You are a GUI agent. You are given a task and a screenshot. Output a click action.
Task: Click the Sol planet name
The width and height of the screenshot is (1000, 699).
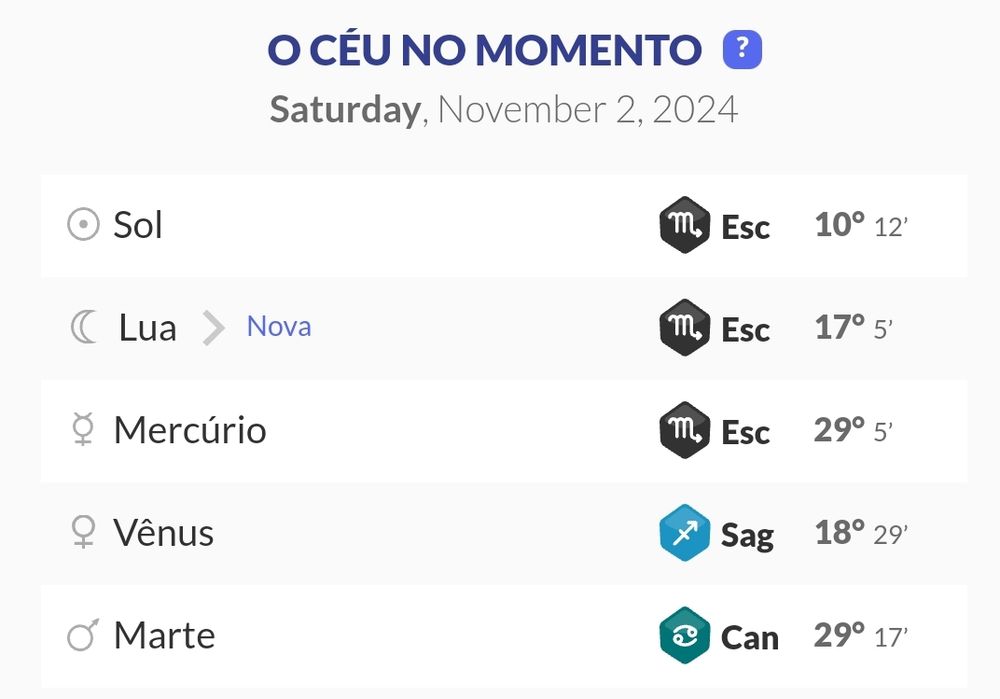click(138, 225)
